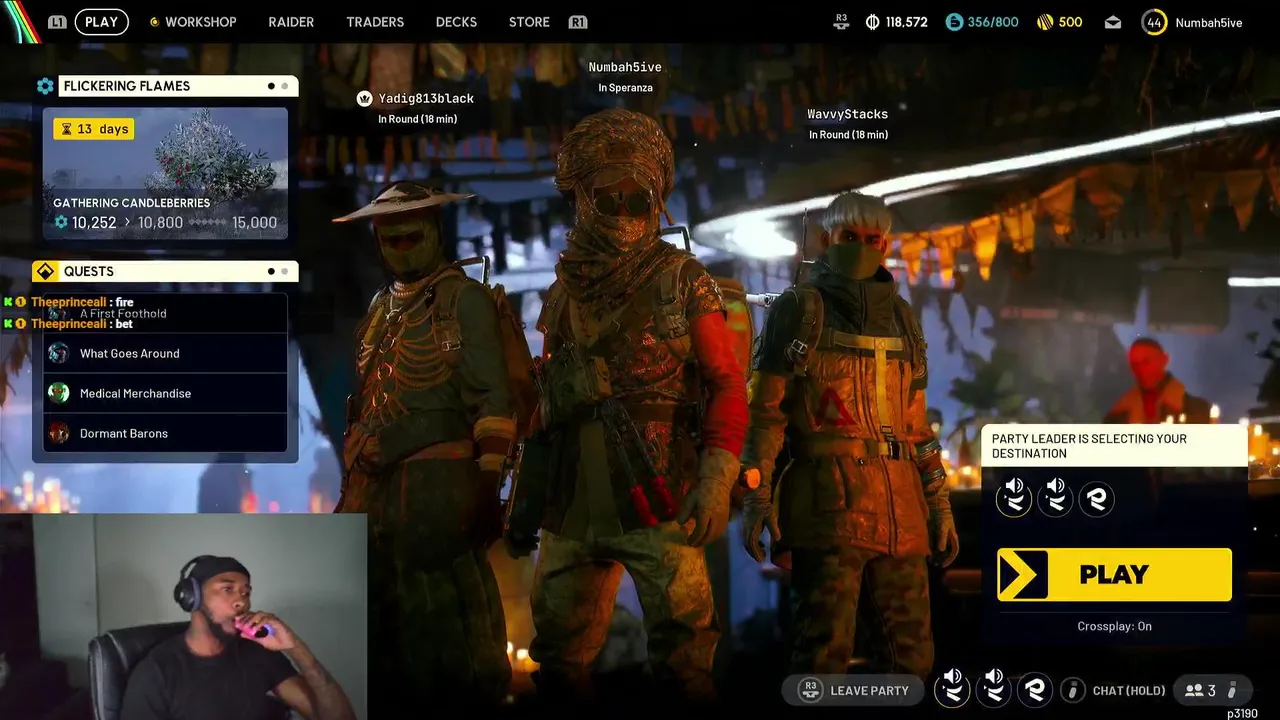Open the mail inbox icon
Viewport: 1280px width, 720px height.
[1113, 22]
